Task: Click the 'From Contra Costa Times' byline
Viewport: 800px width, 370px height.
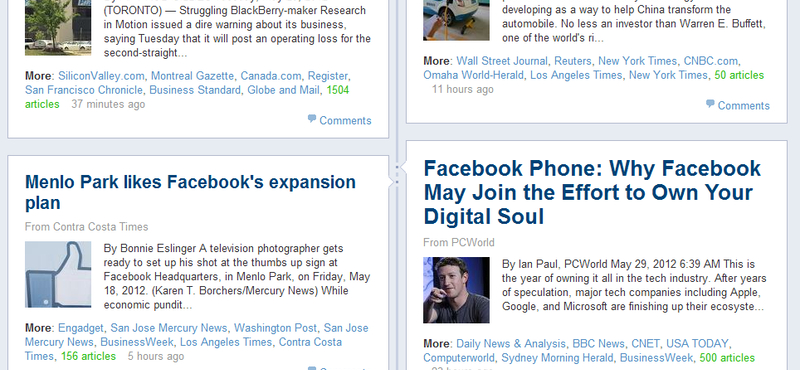Action: (87, 227)
